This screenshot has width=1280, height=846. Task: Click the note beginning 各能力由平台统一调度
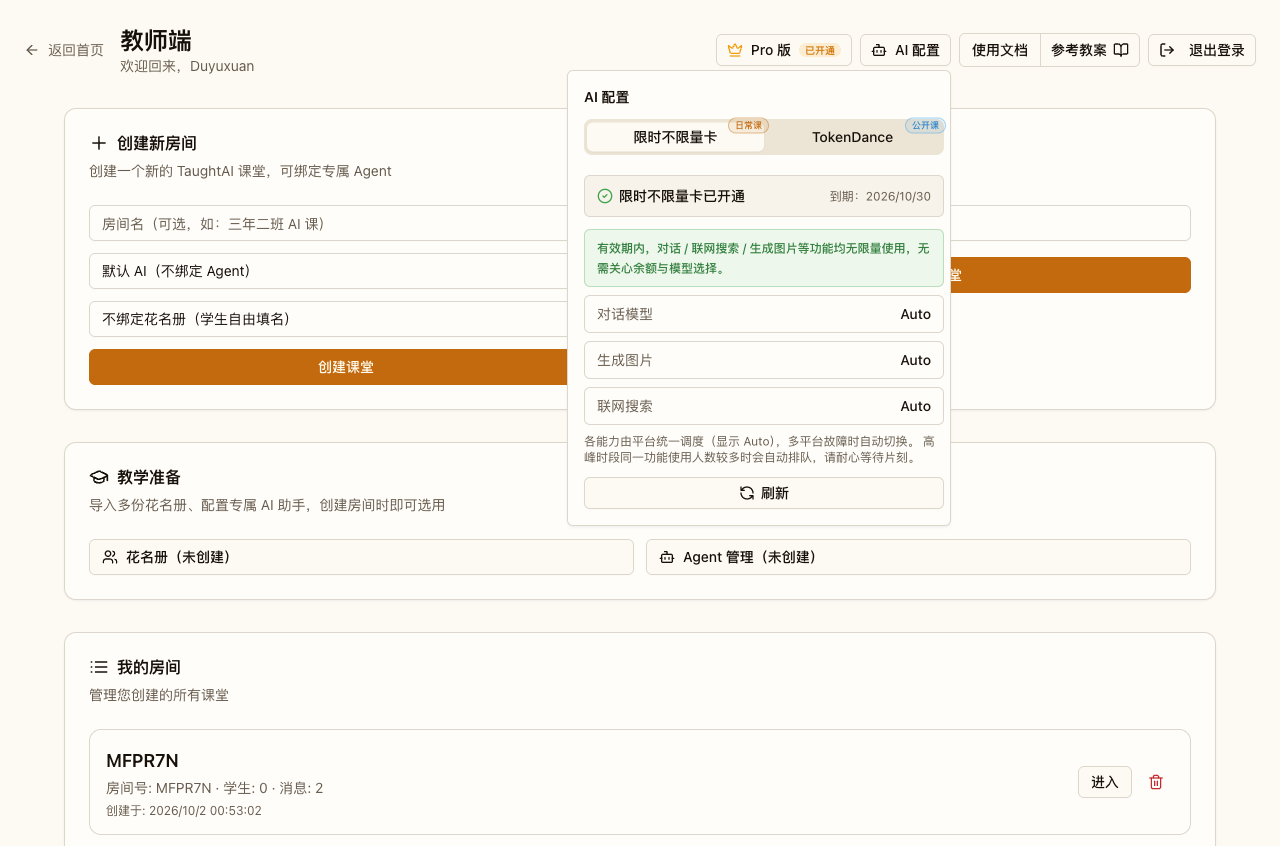[x=760, y=449]
